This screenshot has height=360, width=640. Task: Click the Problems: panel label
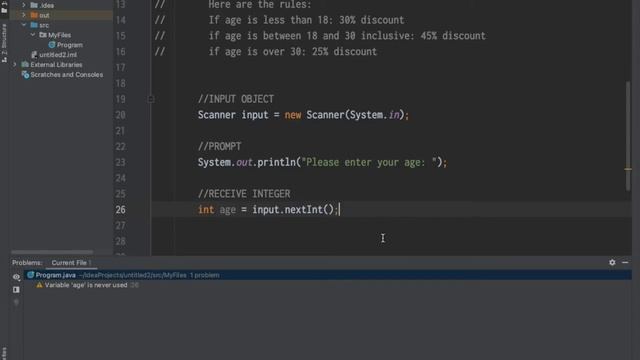click(27, 263)
